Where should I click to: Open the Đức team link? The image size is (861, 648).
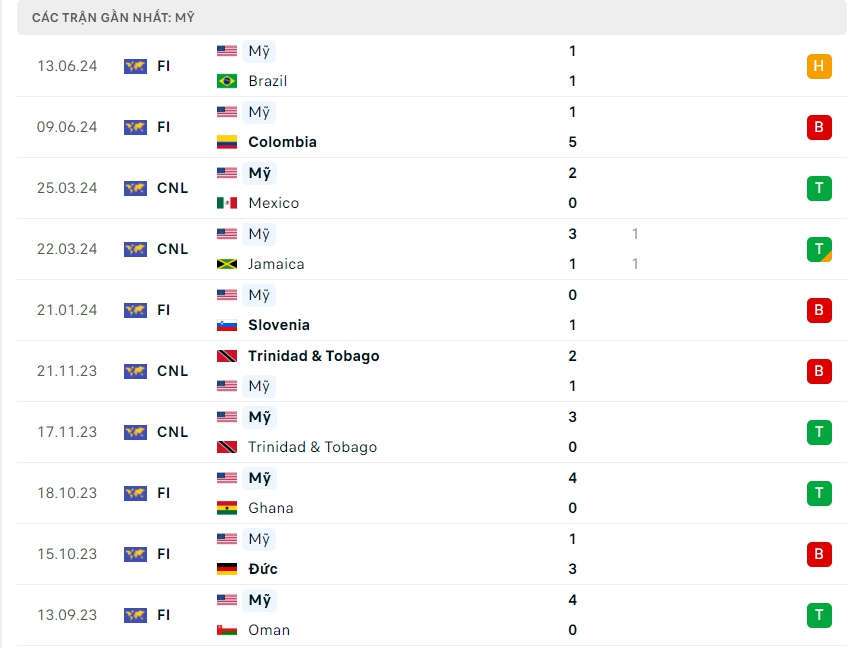point(263,569)
